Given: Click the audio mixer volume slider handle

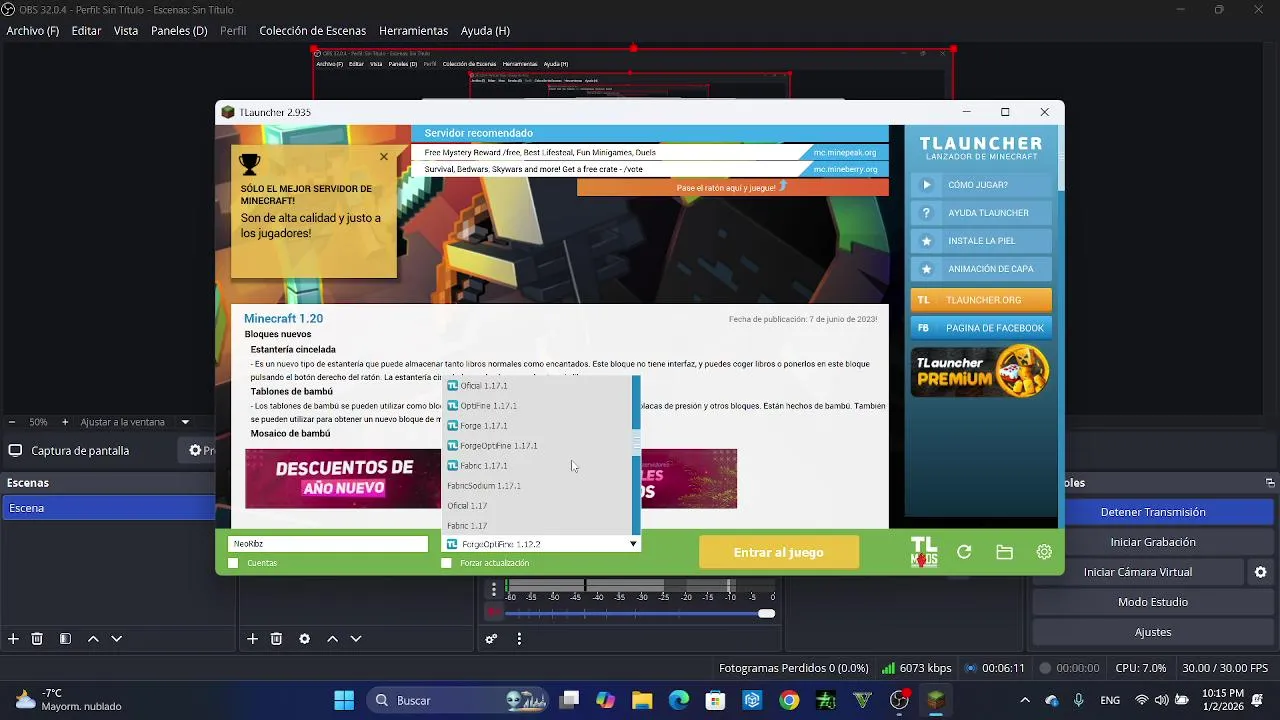Looking at the screenshot, I should point(767,613).
